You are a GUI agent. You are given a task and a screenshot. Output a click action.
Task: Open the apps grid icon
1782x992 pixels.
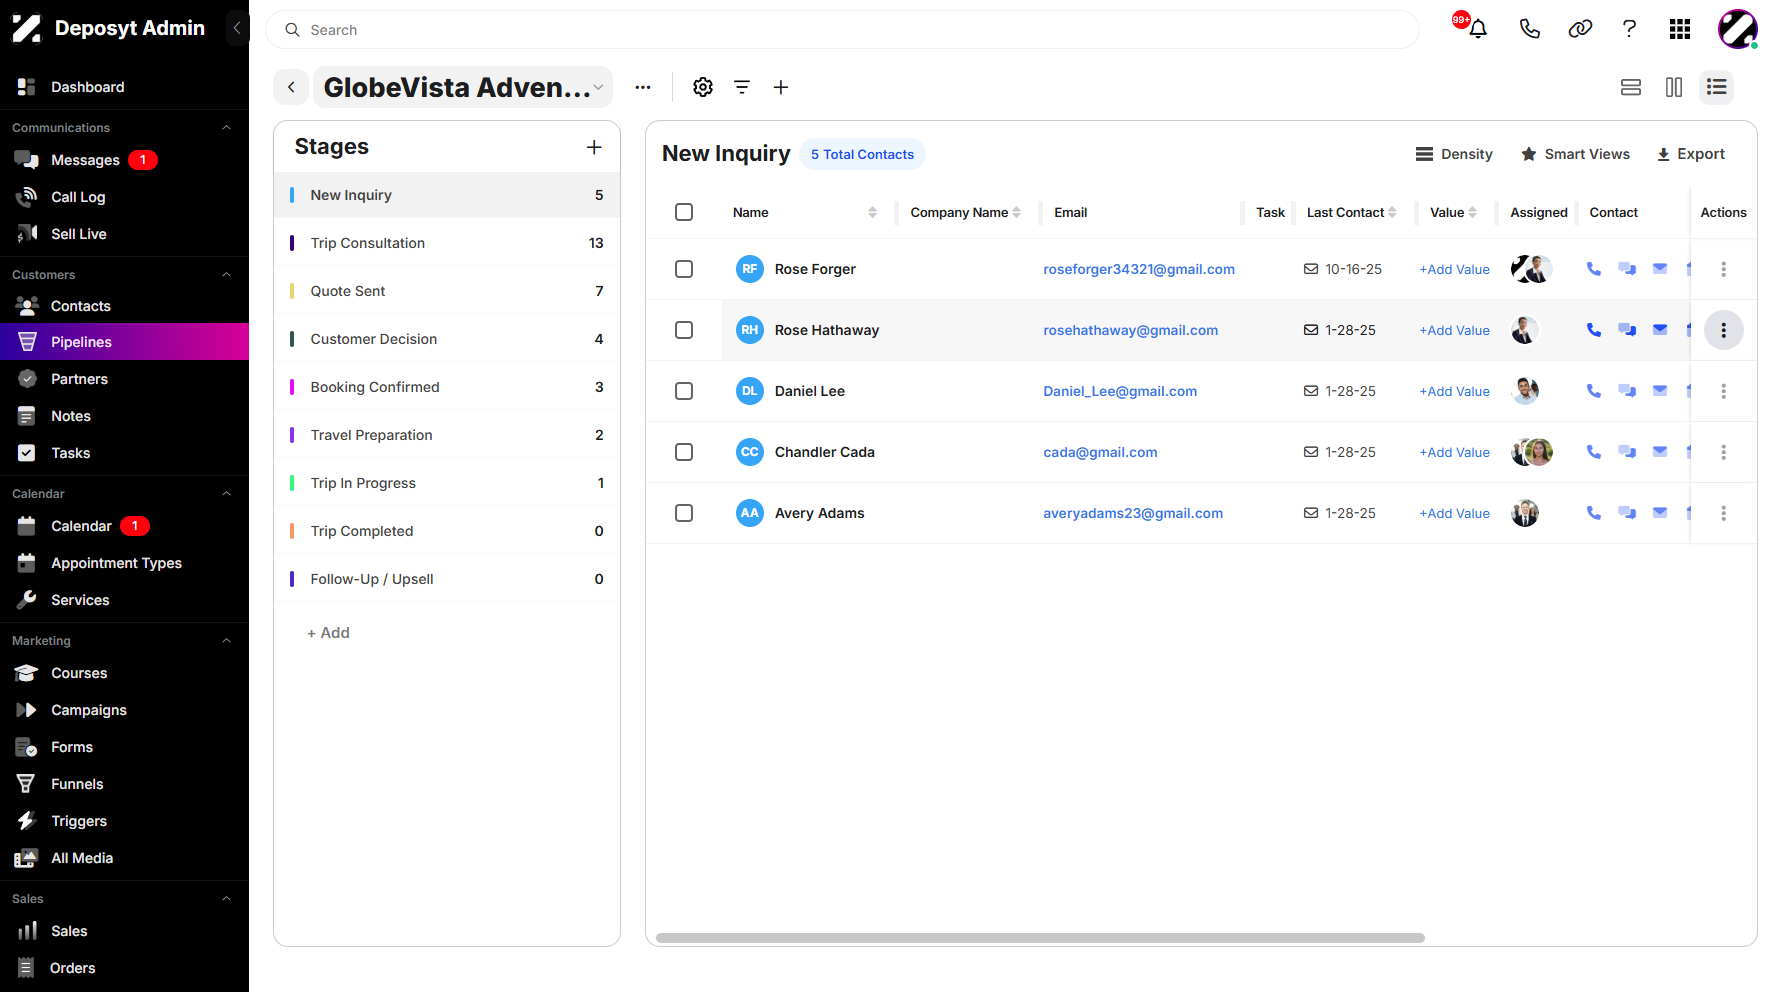[1680, 29]
